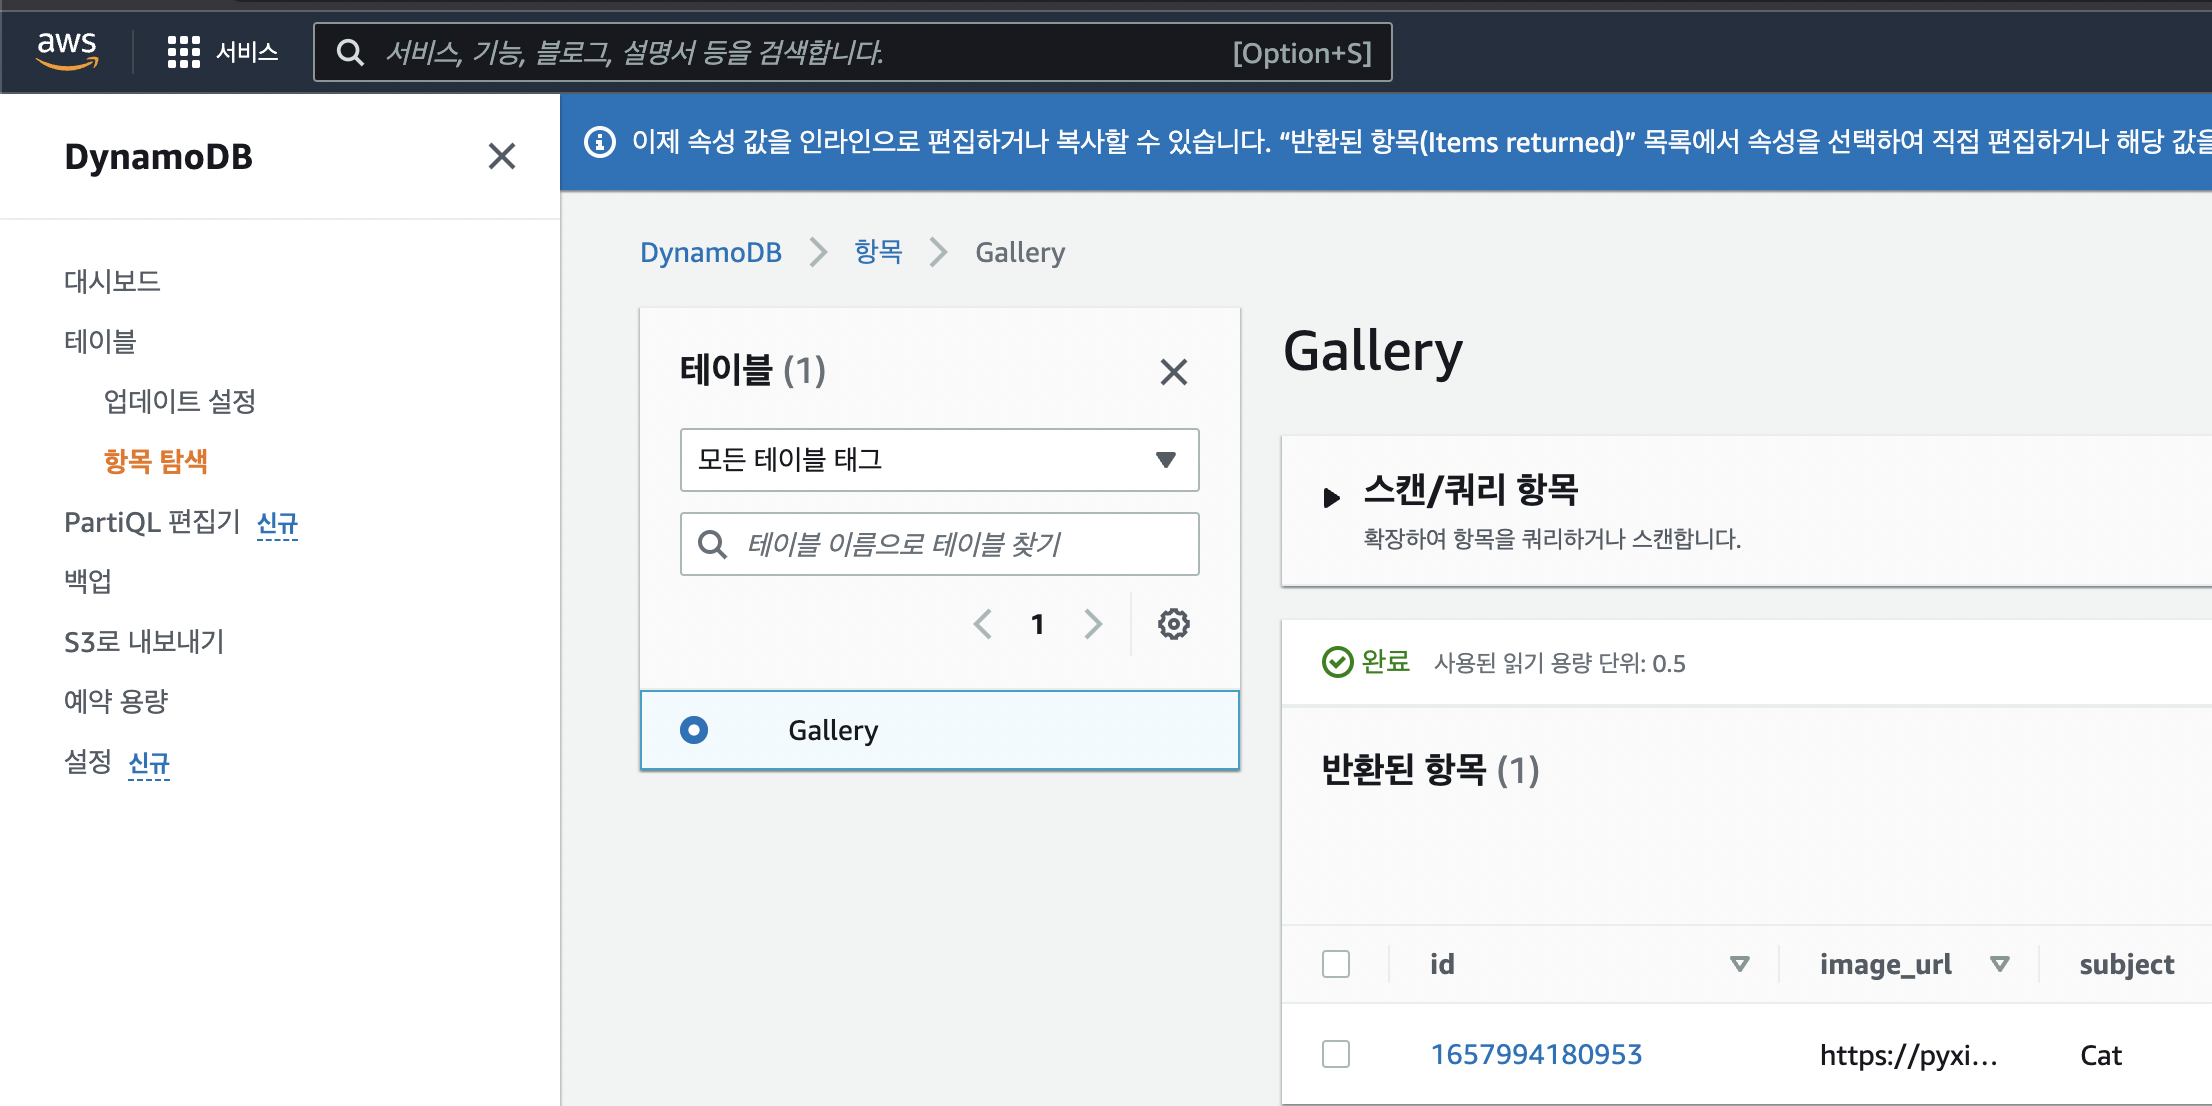Click page number 1 in table pagination

(x=1038, y=624)
